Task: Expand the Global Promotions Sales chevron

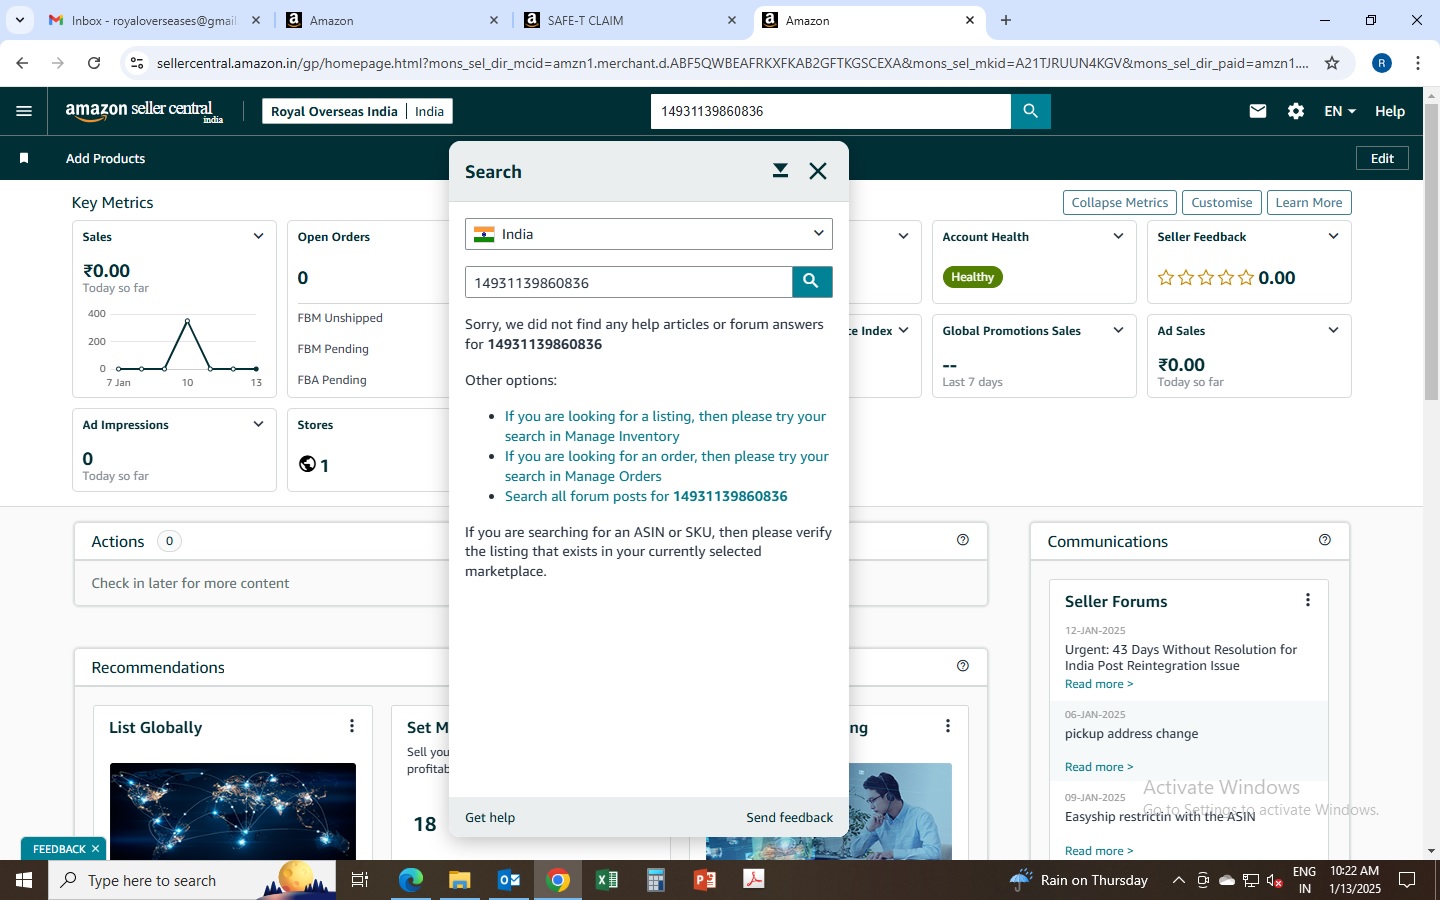Action: [1118, 330]
